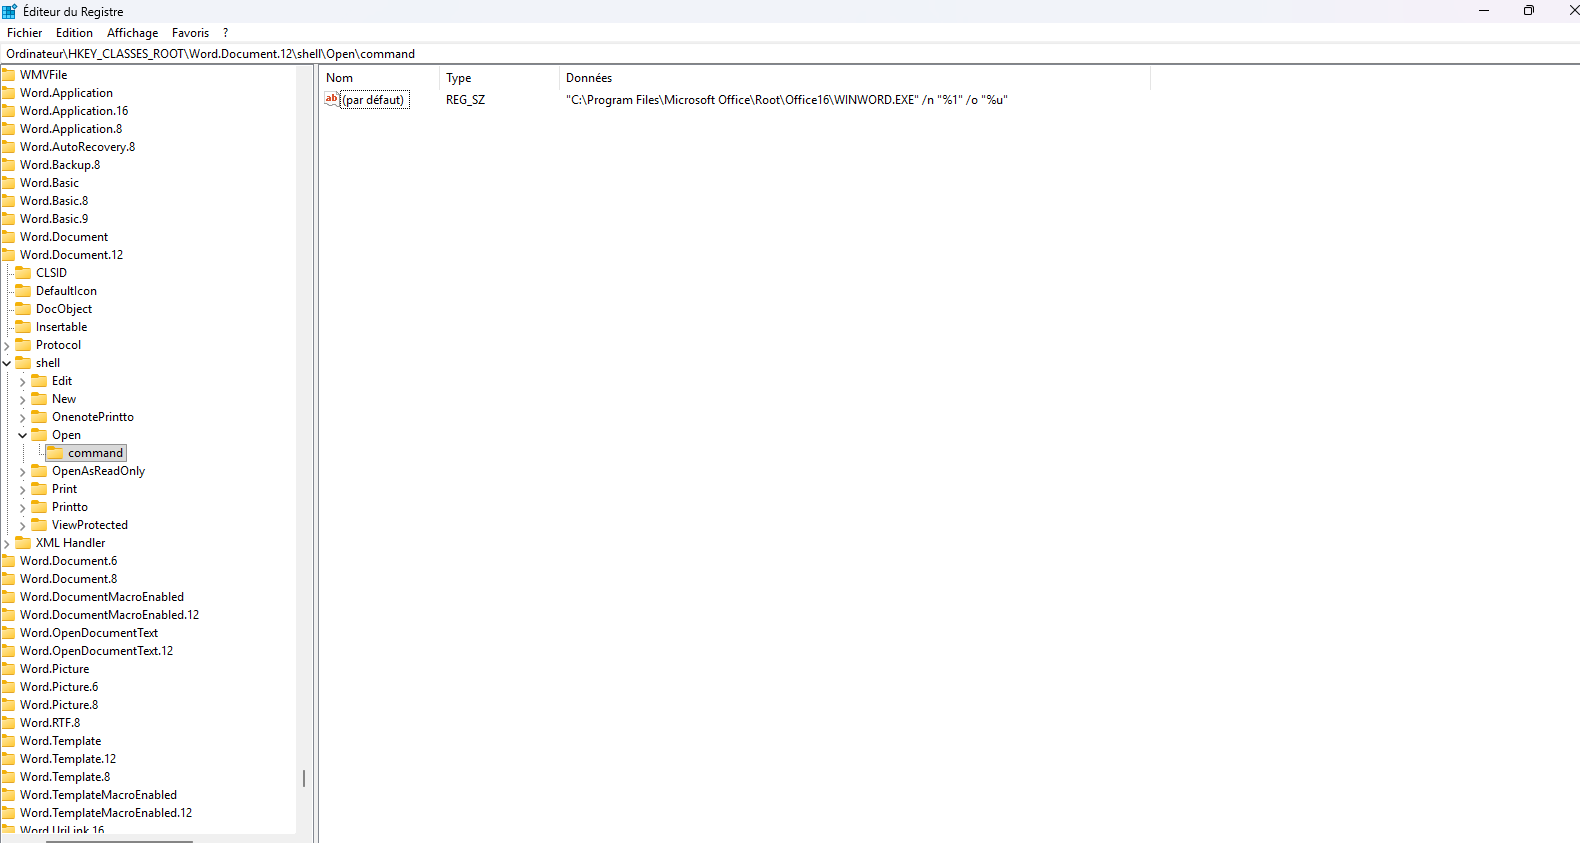Click the REG_SZ type cell

465,100
